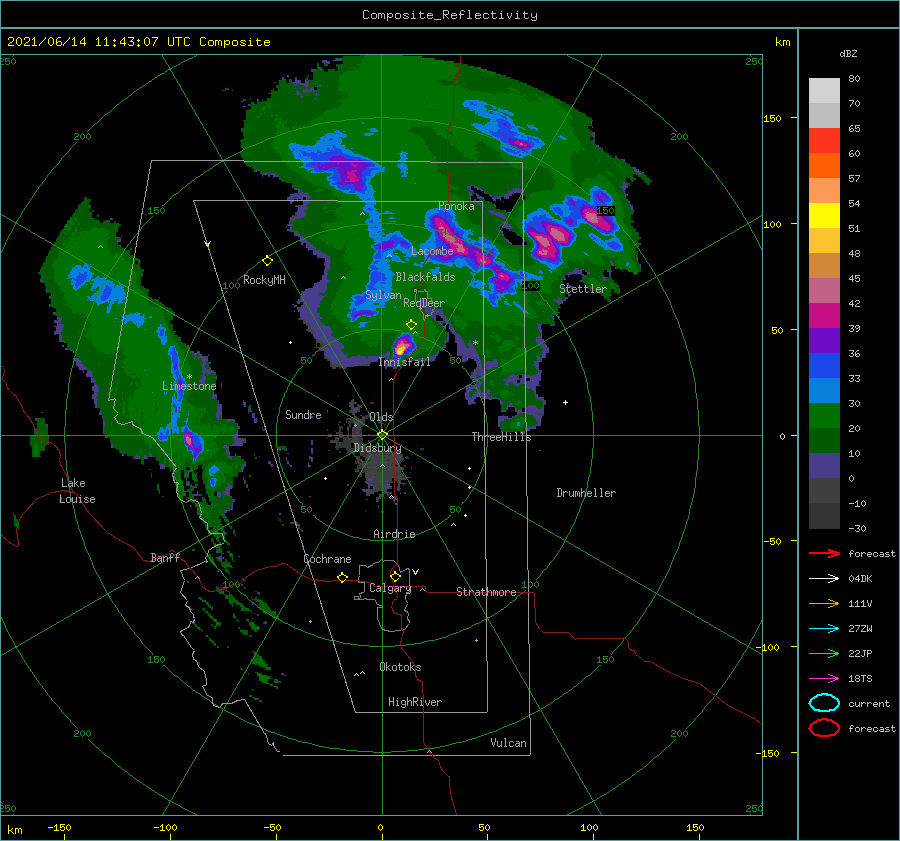
Task: Click the RedDeer city label
Action: (x=424, y=303)
